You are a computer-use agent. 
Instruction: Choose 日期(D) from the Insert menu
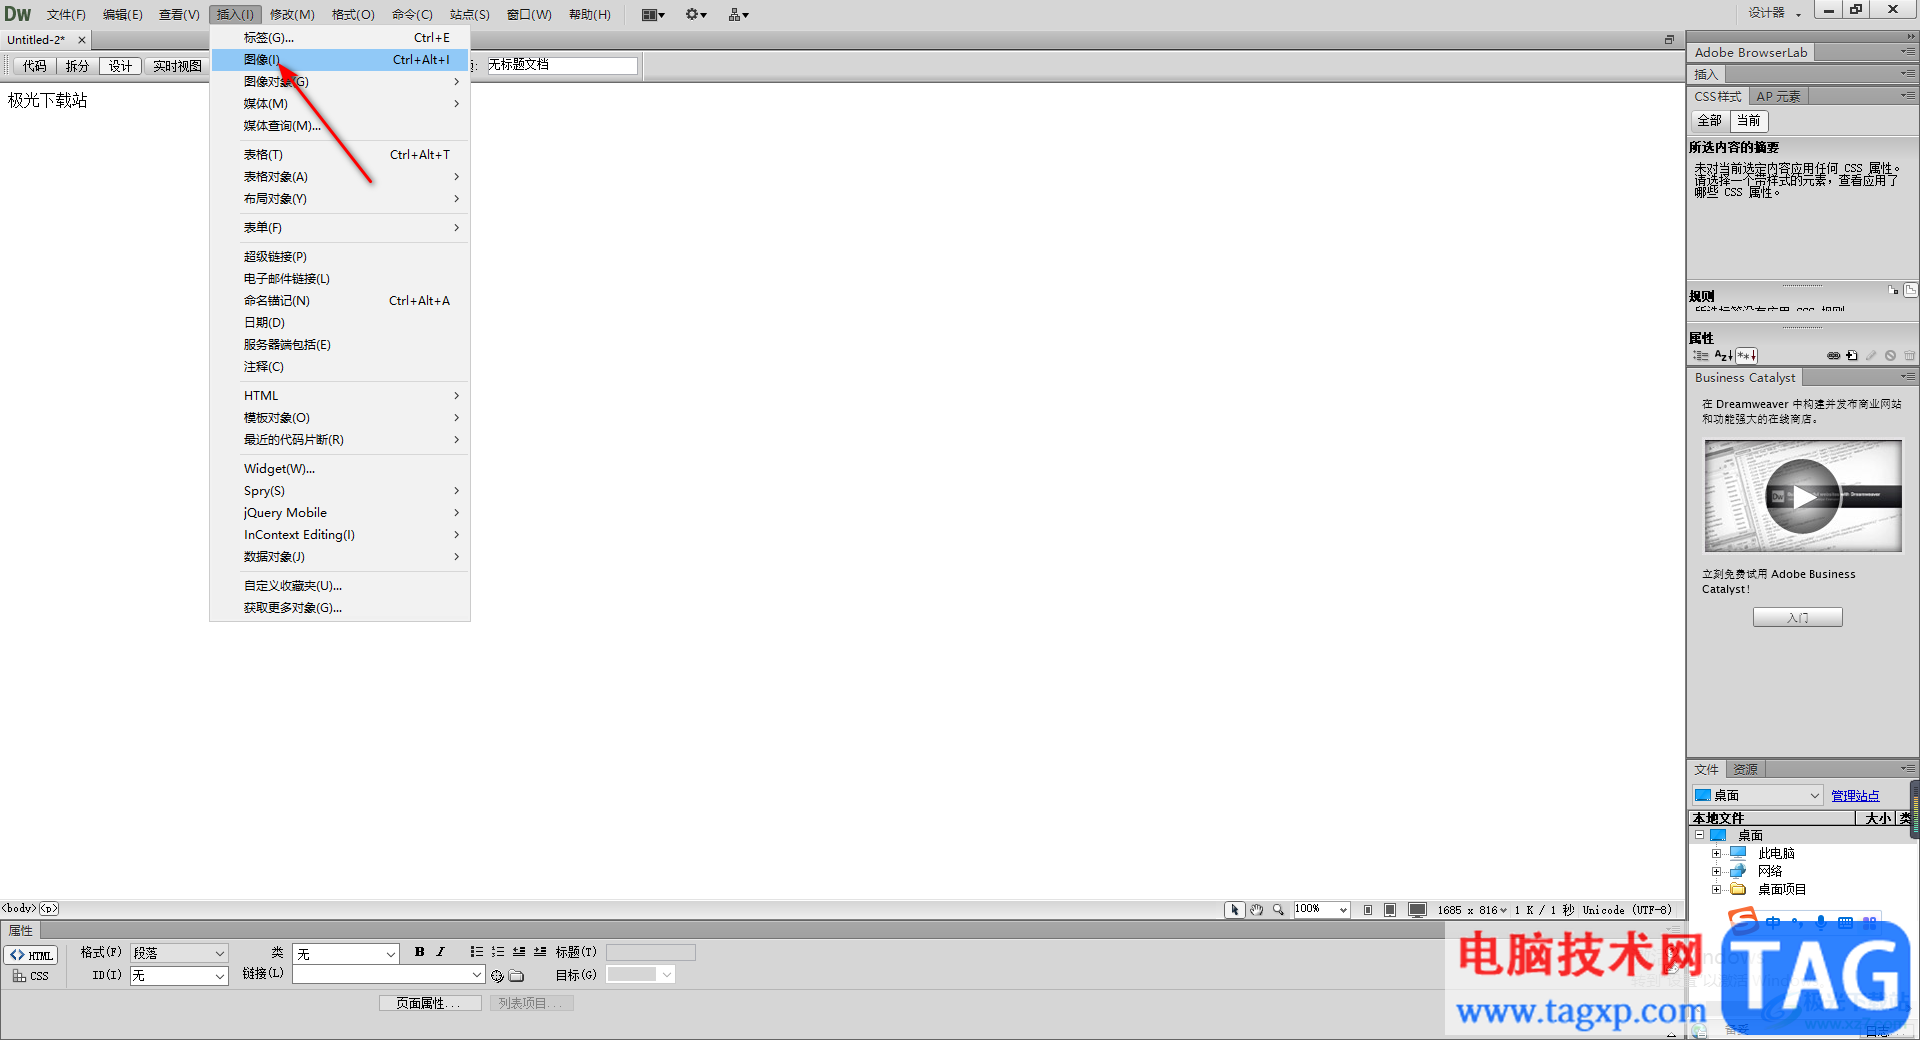(340, 323)
